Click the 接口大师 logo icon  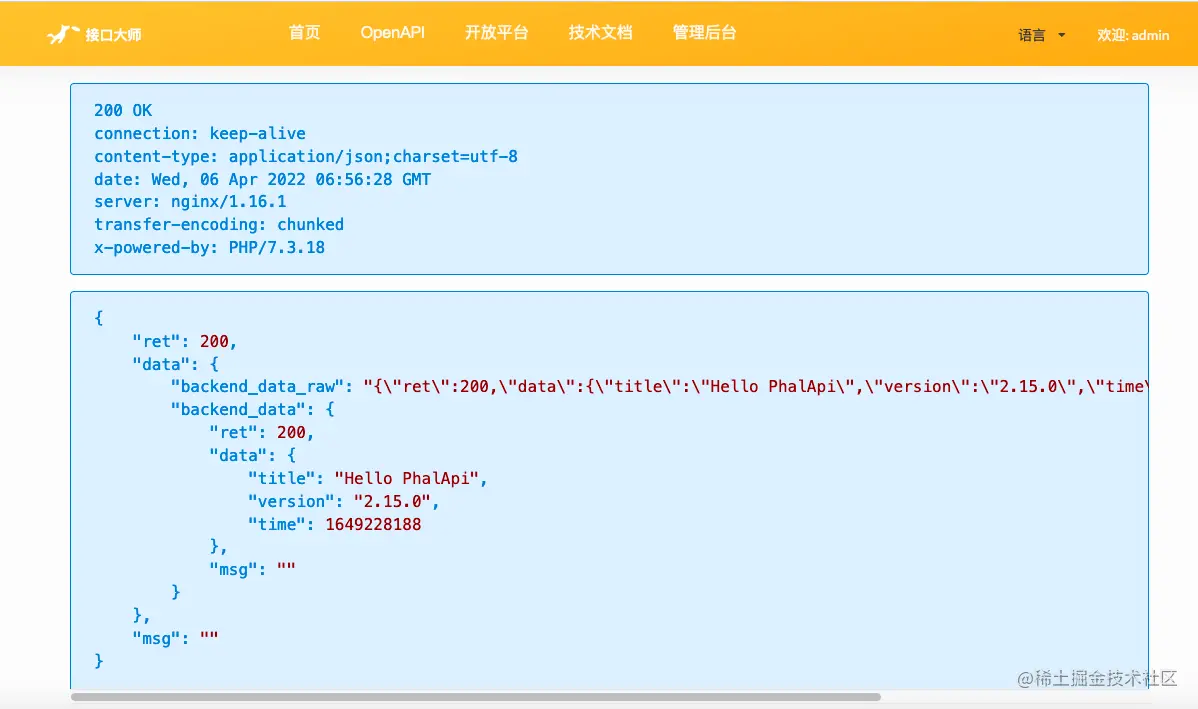point(63,34)
